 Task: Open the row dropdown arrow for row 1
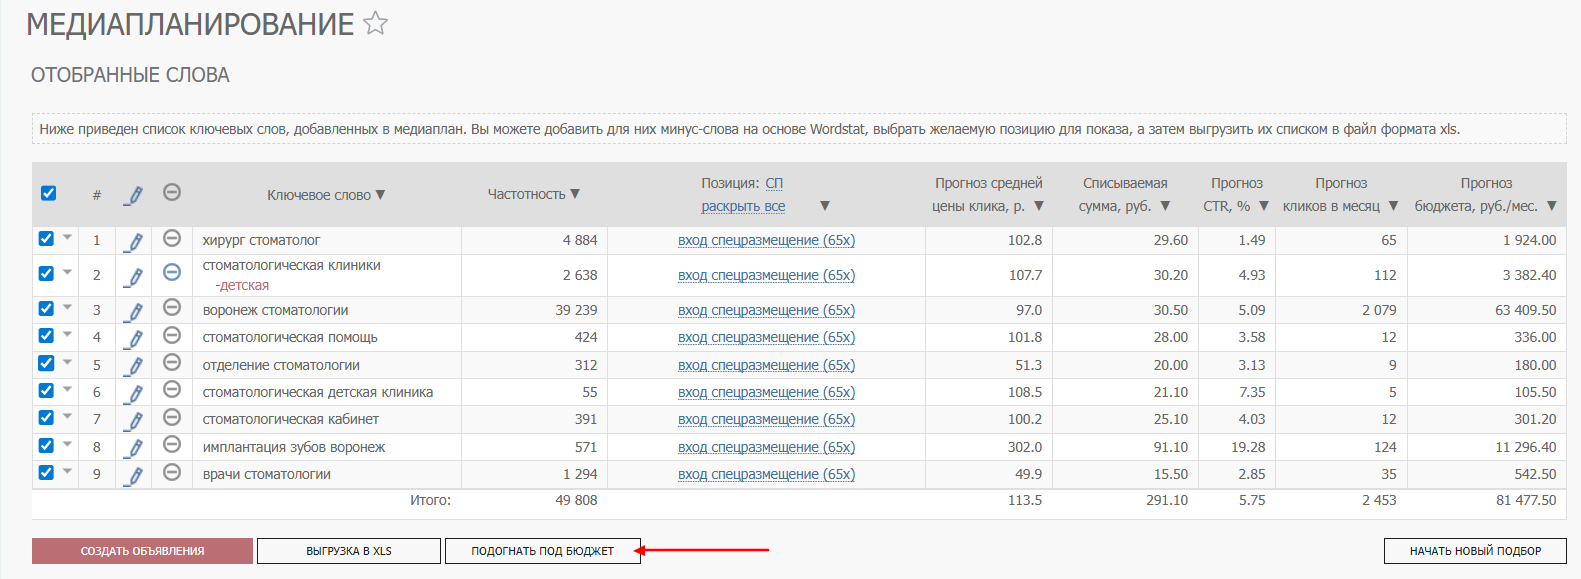point(67,238)
